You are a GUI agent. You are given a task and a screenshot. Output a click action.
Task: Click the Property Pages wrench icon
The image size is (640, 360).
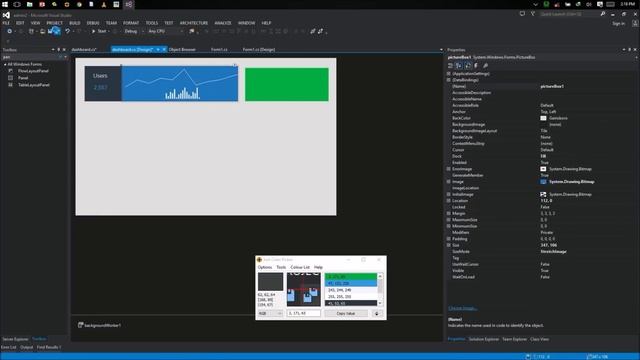(x=485, y=66)
